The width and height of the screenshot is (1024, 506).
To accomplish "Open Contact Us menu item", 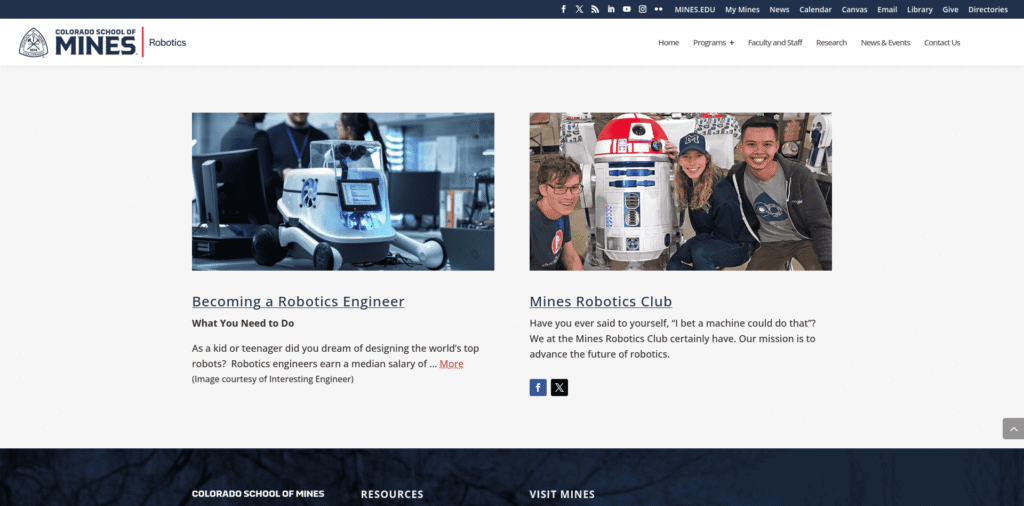I will click(x=942, y=42).
